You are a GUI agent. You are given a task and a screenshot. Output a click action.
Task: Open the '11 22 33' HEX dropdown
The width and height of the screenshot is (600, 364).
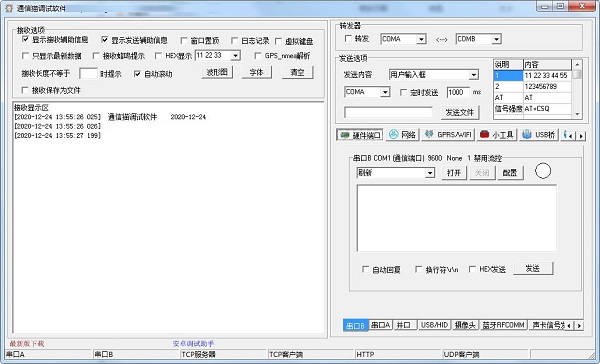coord(236,56)
